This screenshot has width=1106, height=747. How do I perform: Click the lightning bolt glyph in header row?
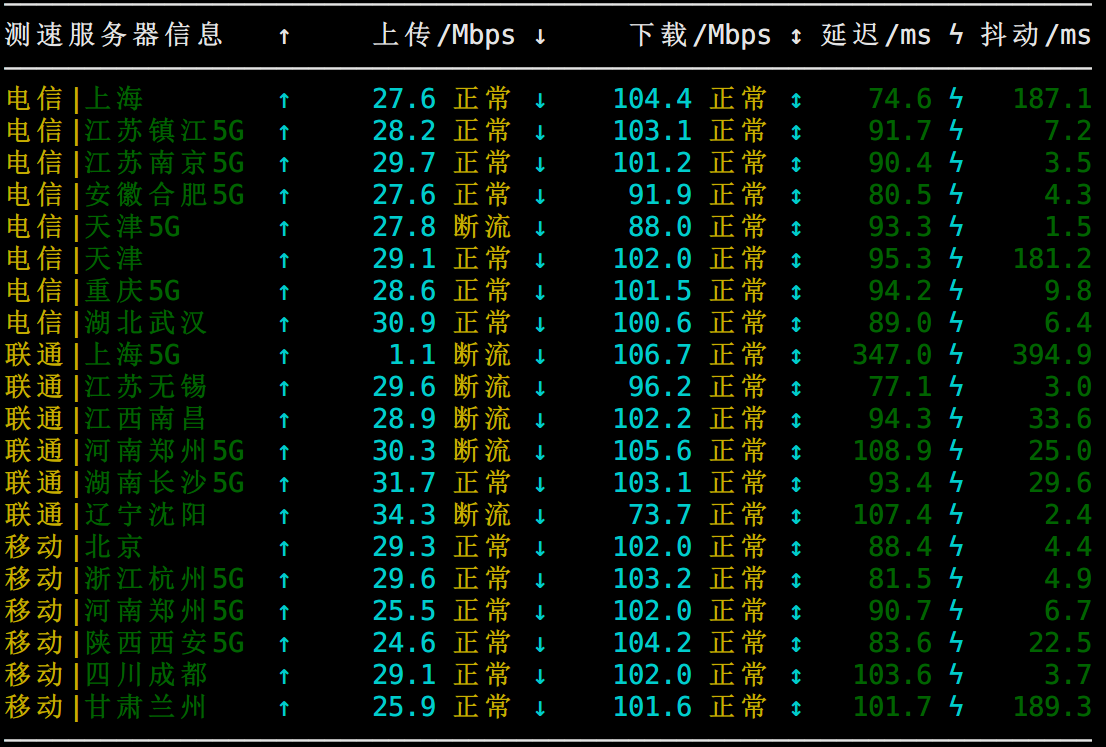tap(956, 34)
